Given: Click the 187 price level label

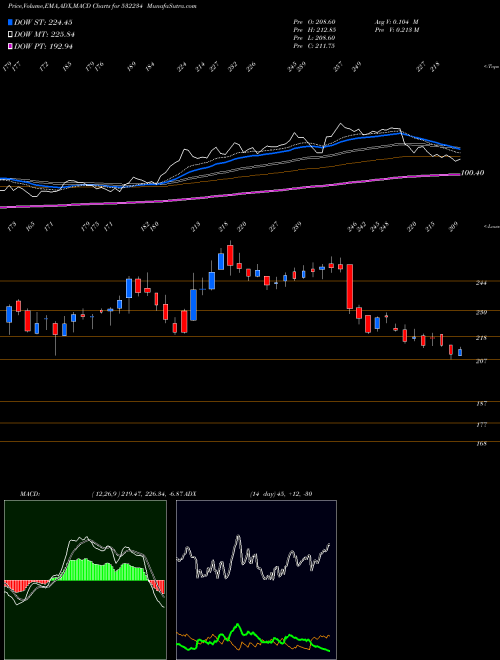Looking at the screenshot, I should pos(481,404).
